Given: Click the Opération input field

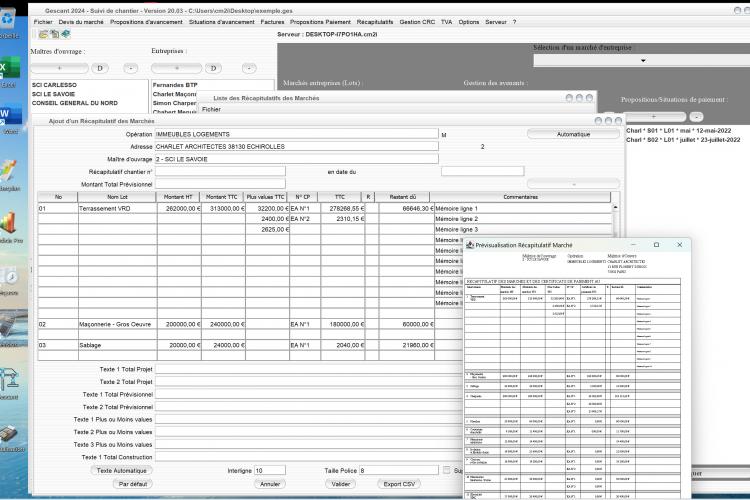Looking at the screenshot, I should [x=296, y=134].
